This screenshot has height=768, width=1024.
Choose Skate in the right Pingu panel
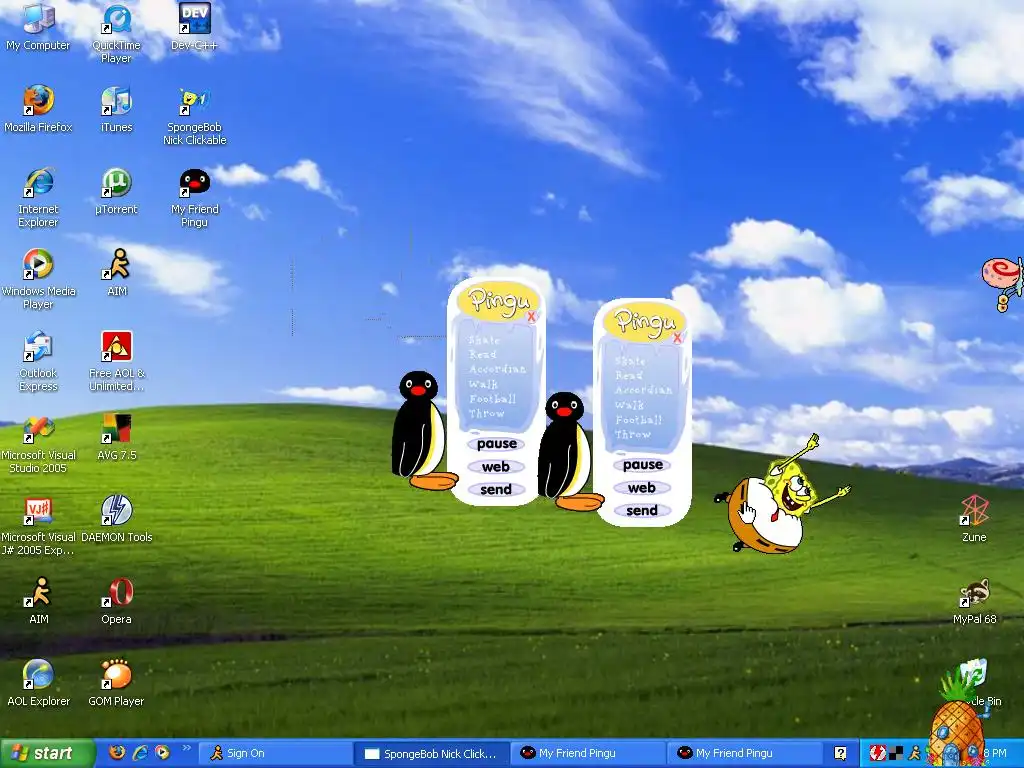(630, 360)
